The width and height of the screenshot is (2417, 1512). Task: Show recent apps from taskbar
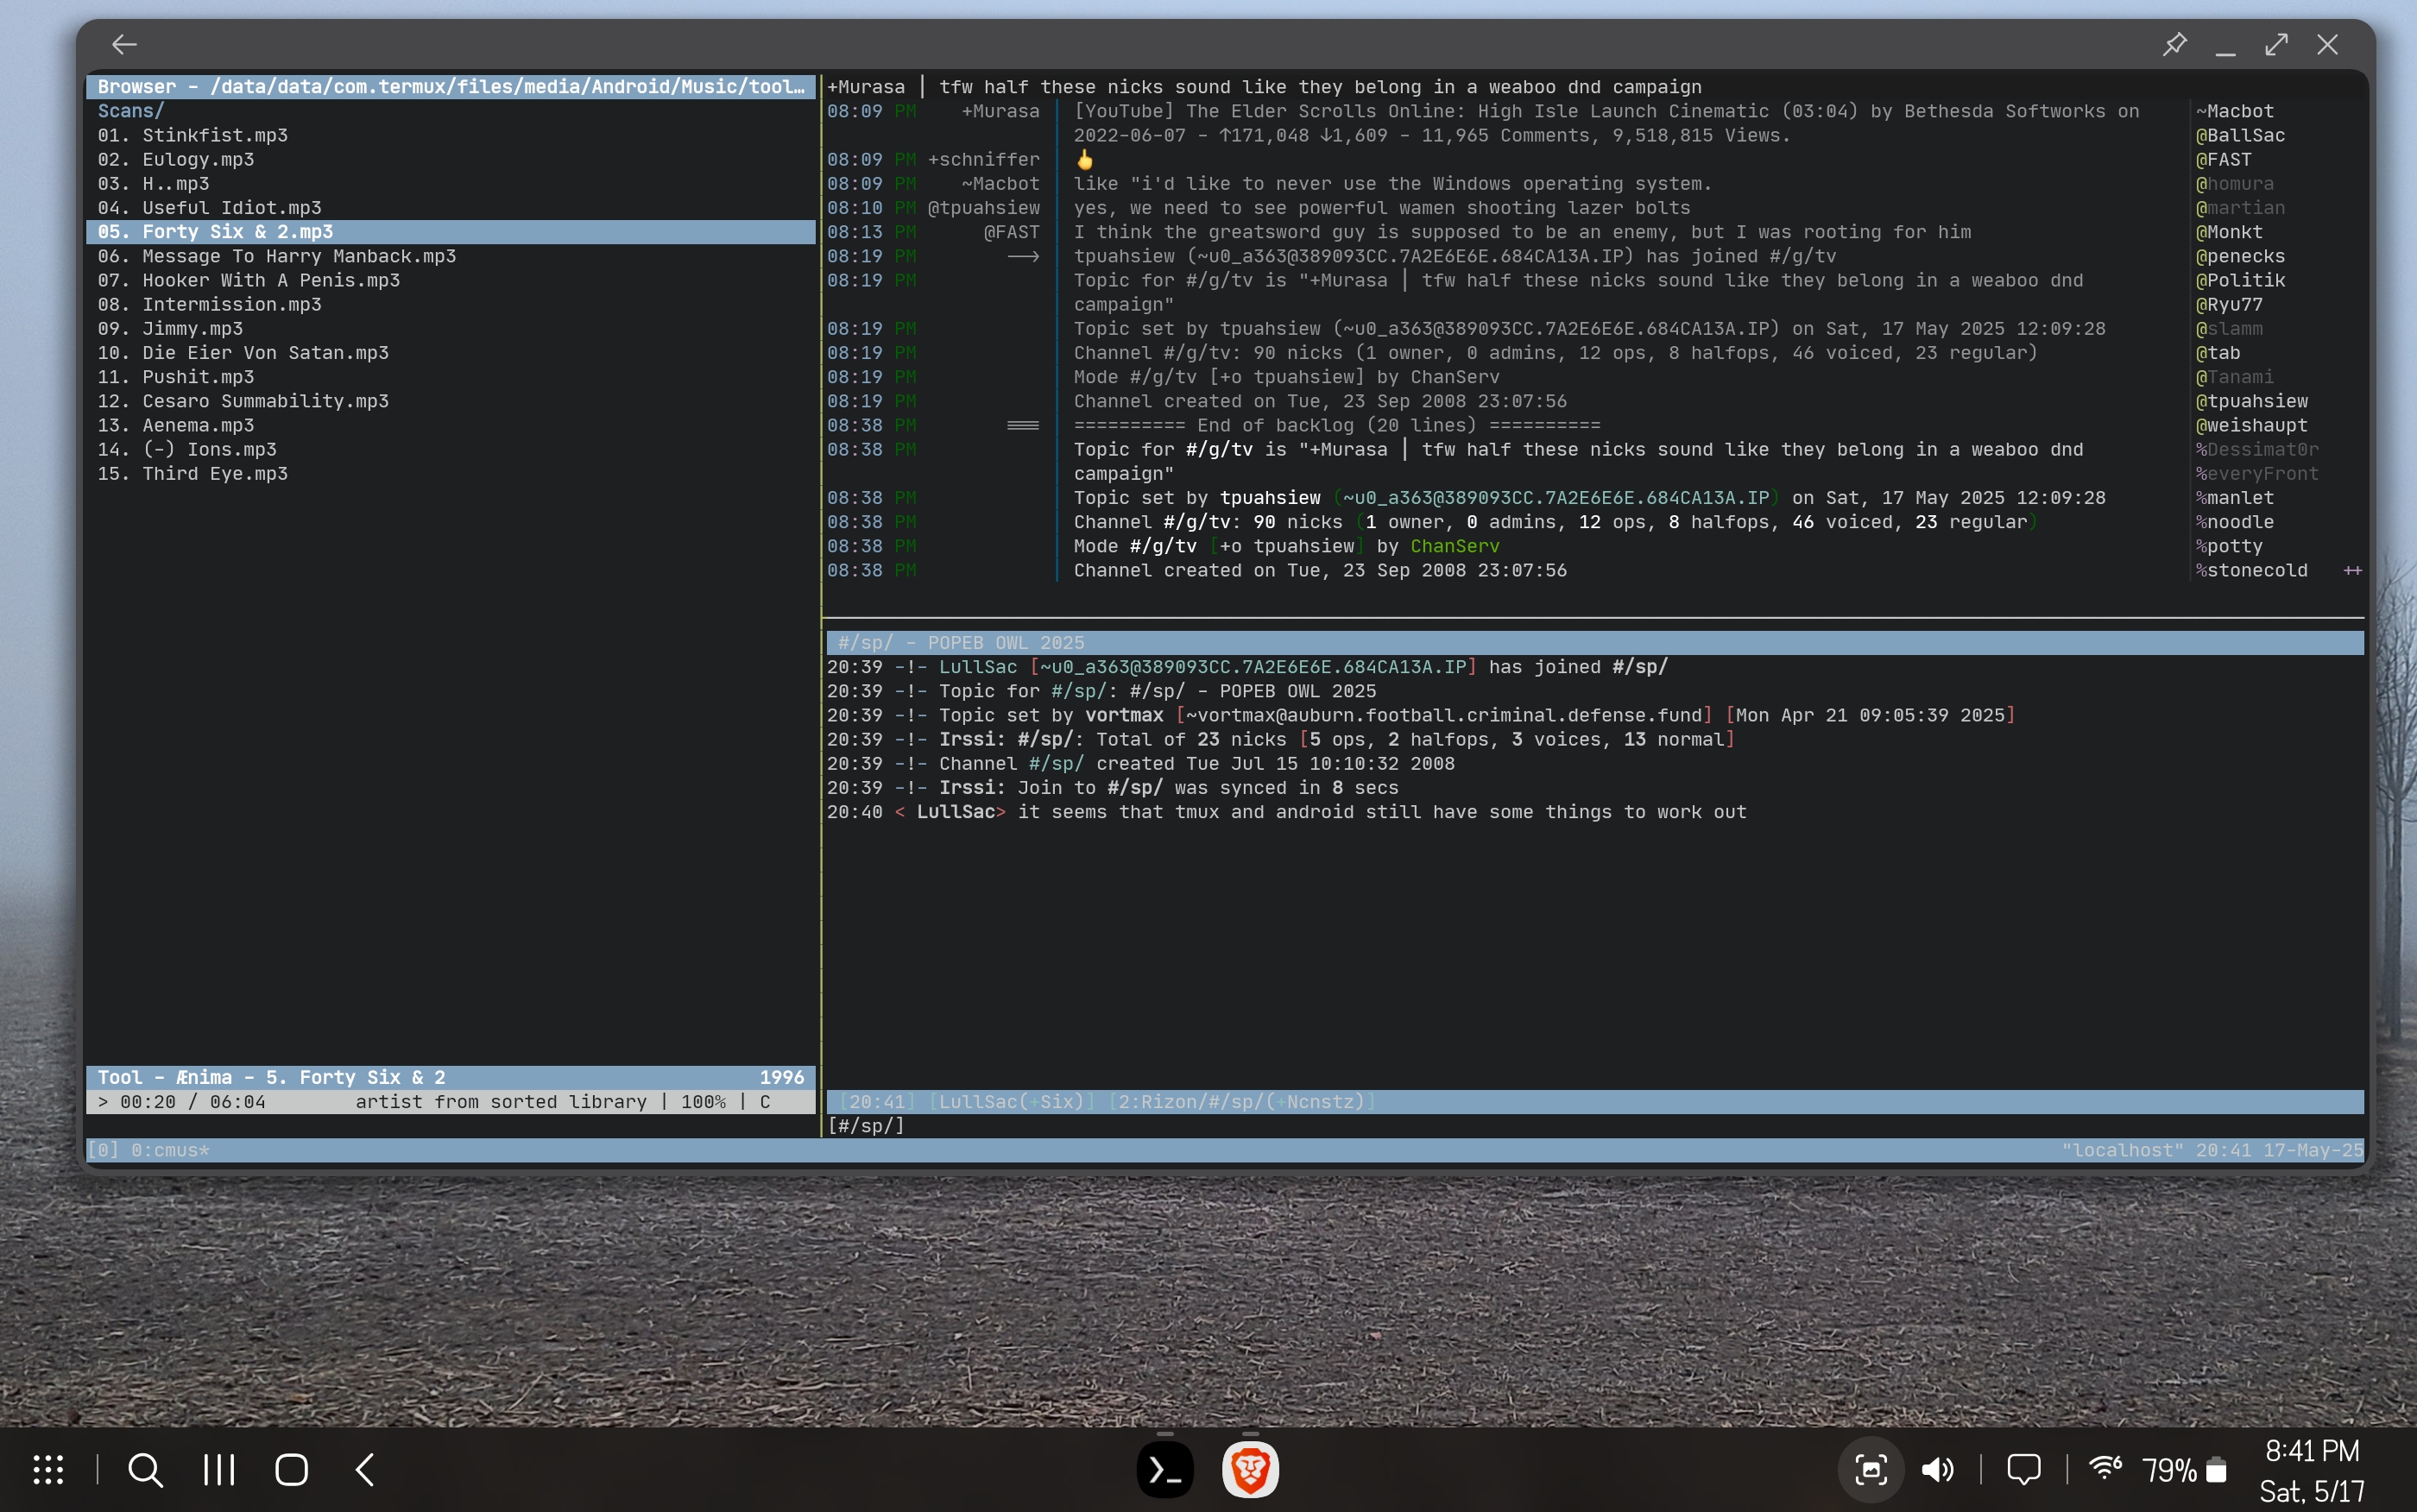[x=218, y=1469]
